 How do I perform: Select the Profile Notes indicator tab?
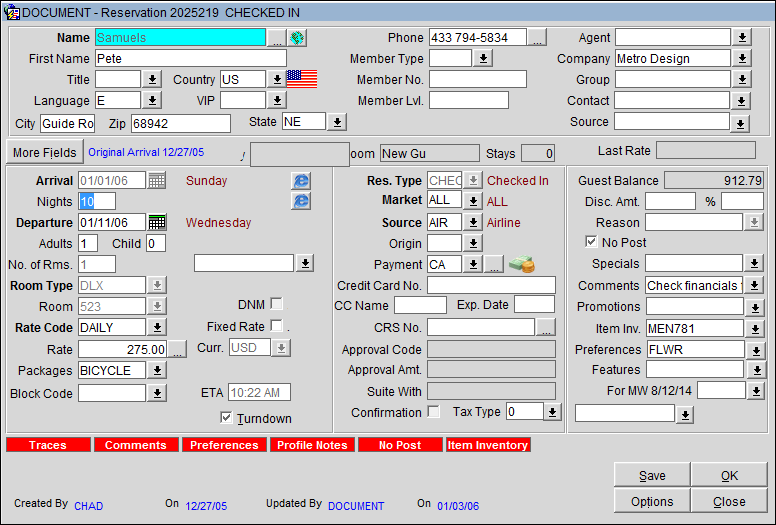[x=312, y=445]
